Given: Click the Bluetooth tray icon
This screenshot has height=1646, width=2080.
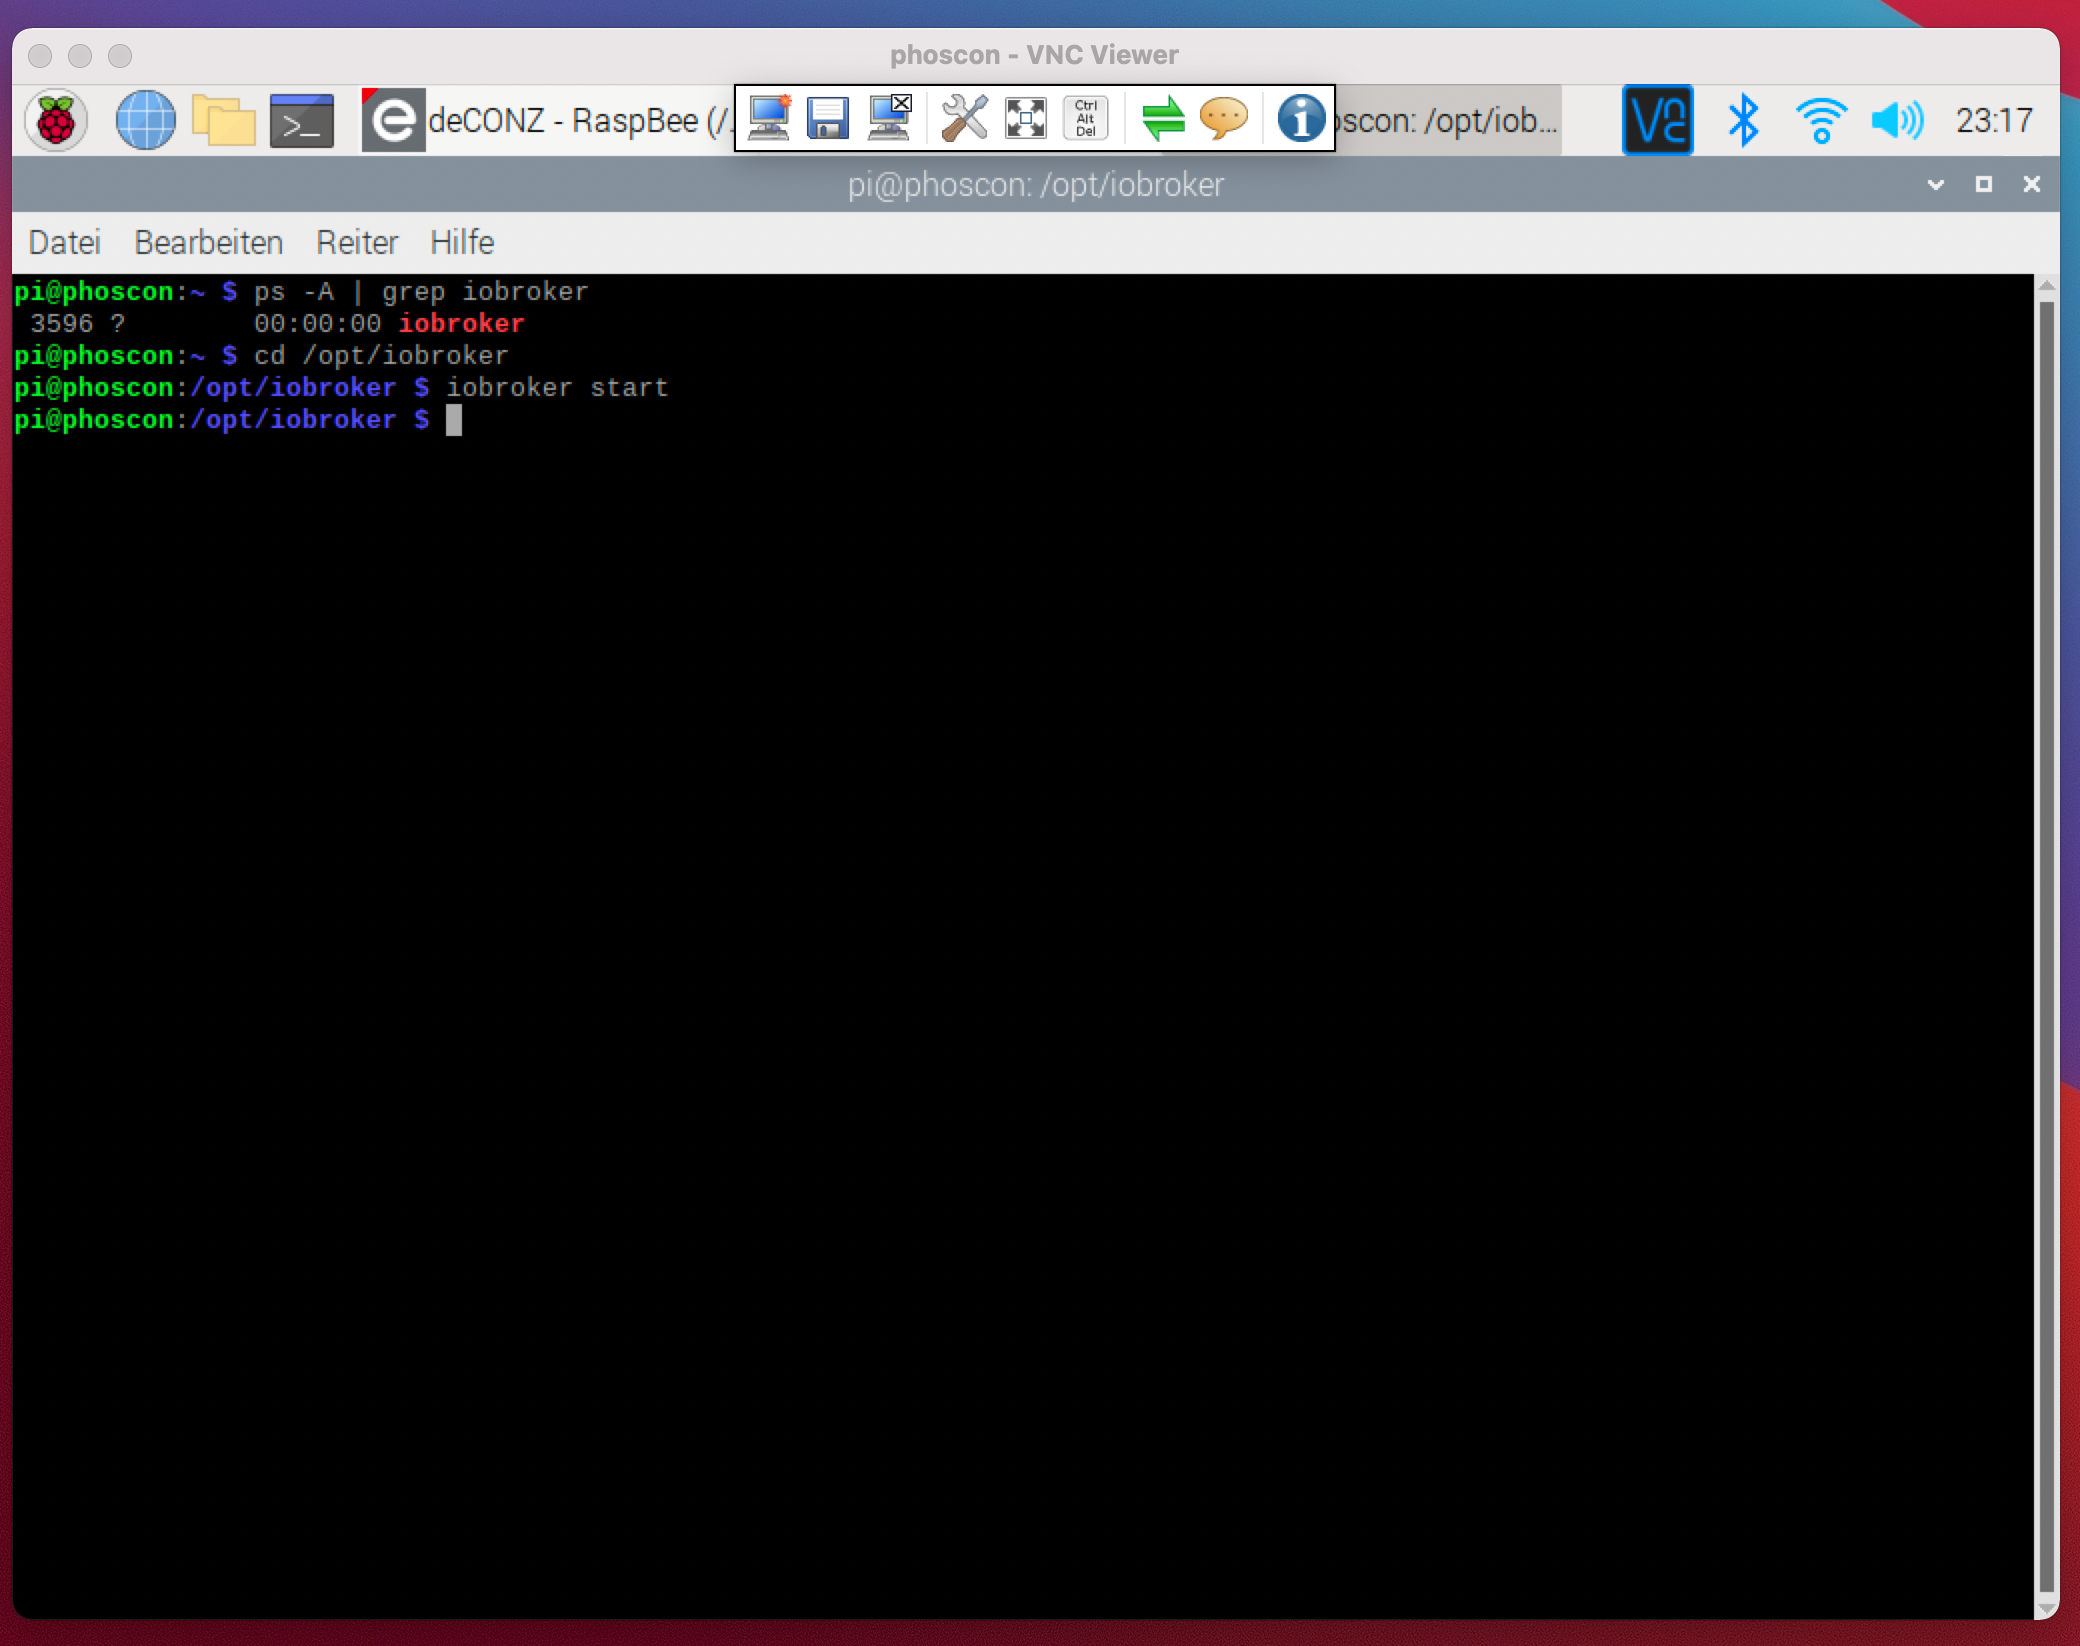Looking at the screenshot, I should click(1743, 121).
